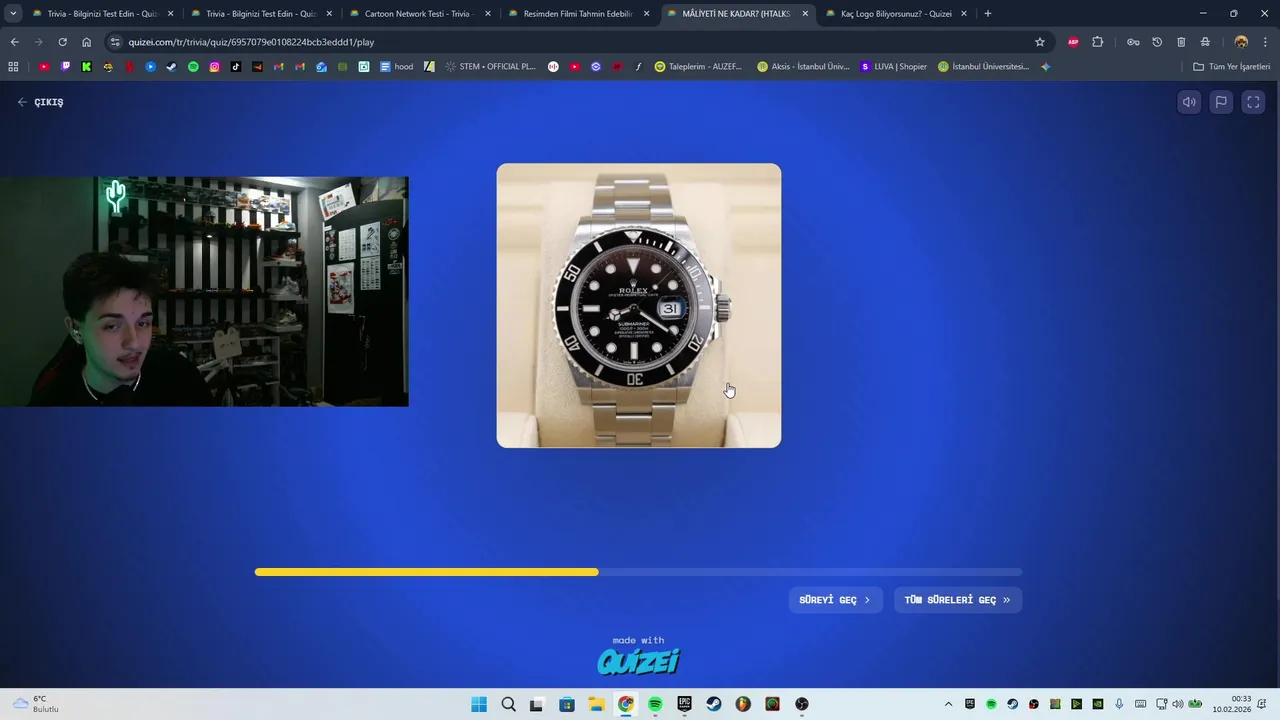1280x720 pixels.
Task: Open the Taleplerim - AUZEF bookmark
Action: tap(698, 67)
